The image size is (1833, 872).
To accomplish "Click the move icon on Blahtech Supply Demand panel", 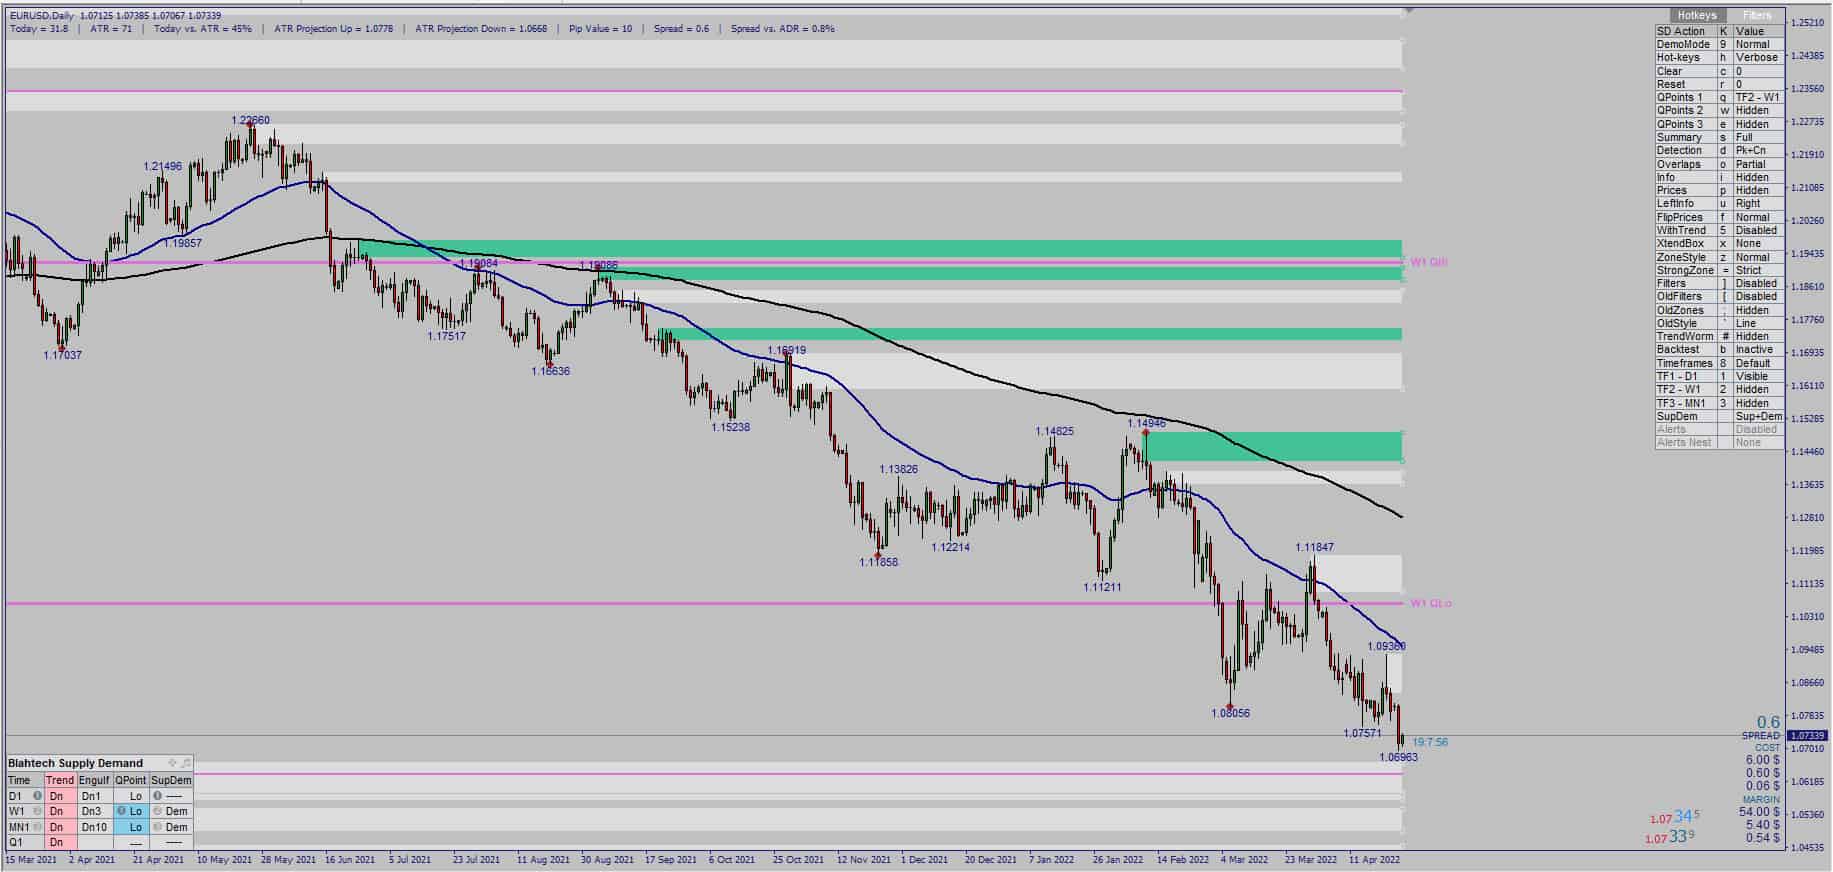I will tap(172, 763).
